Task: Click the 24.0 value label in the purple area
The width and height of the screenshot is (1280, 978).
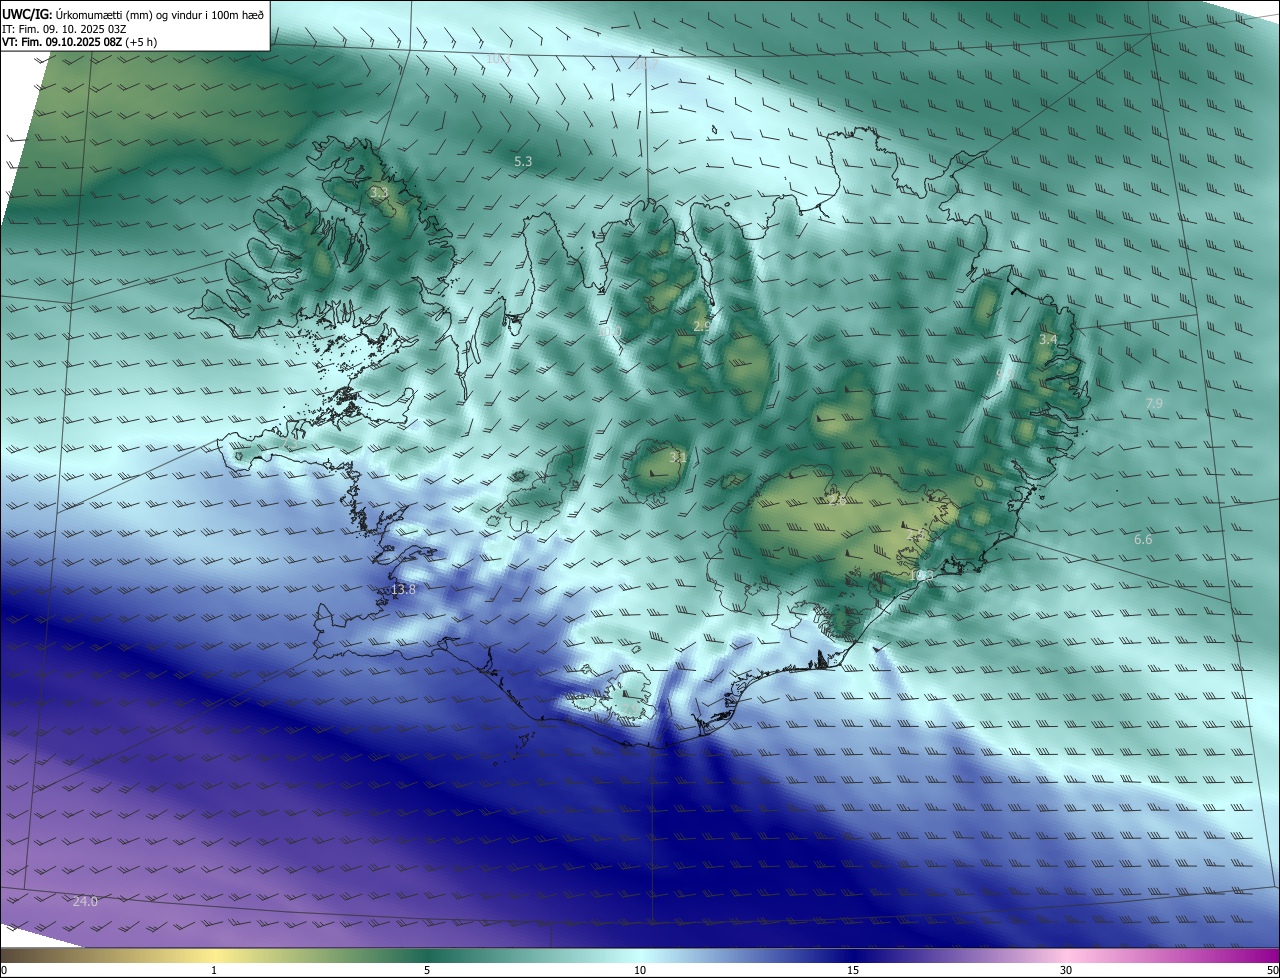Action: (86, 902)
